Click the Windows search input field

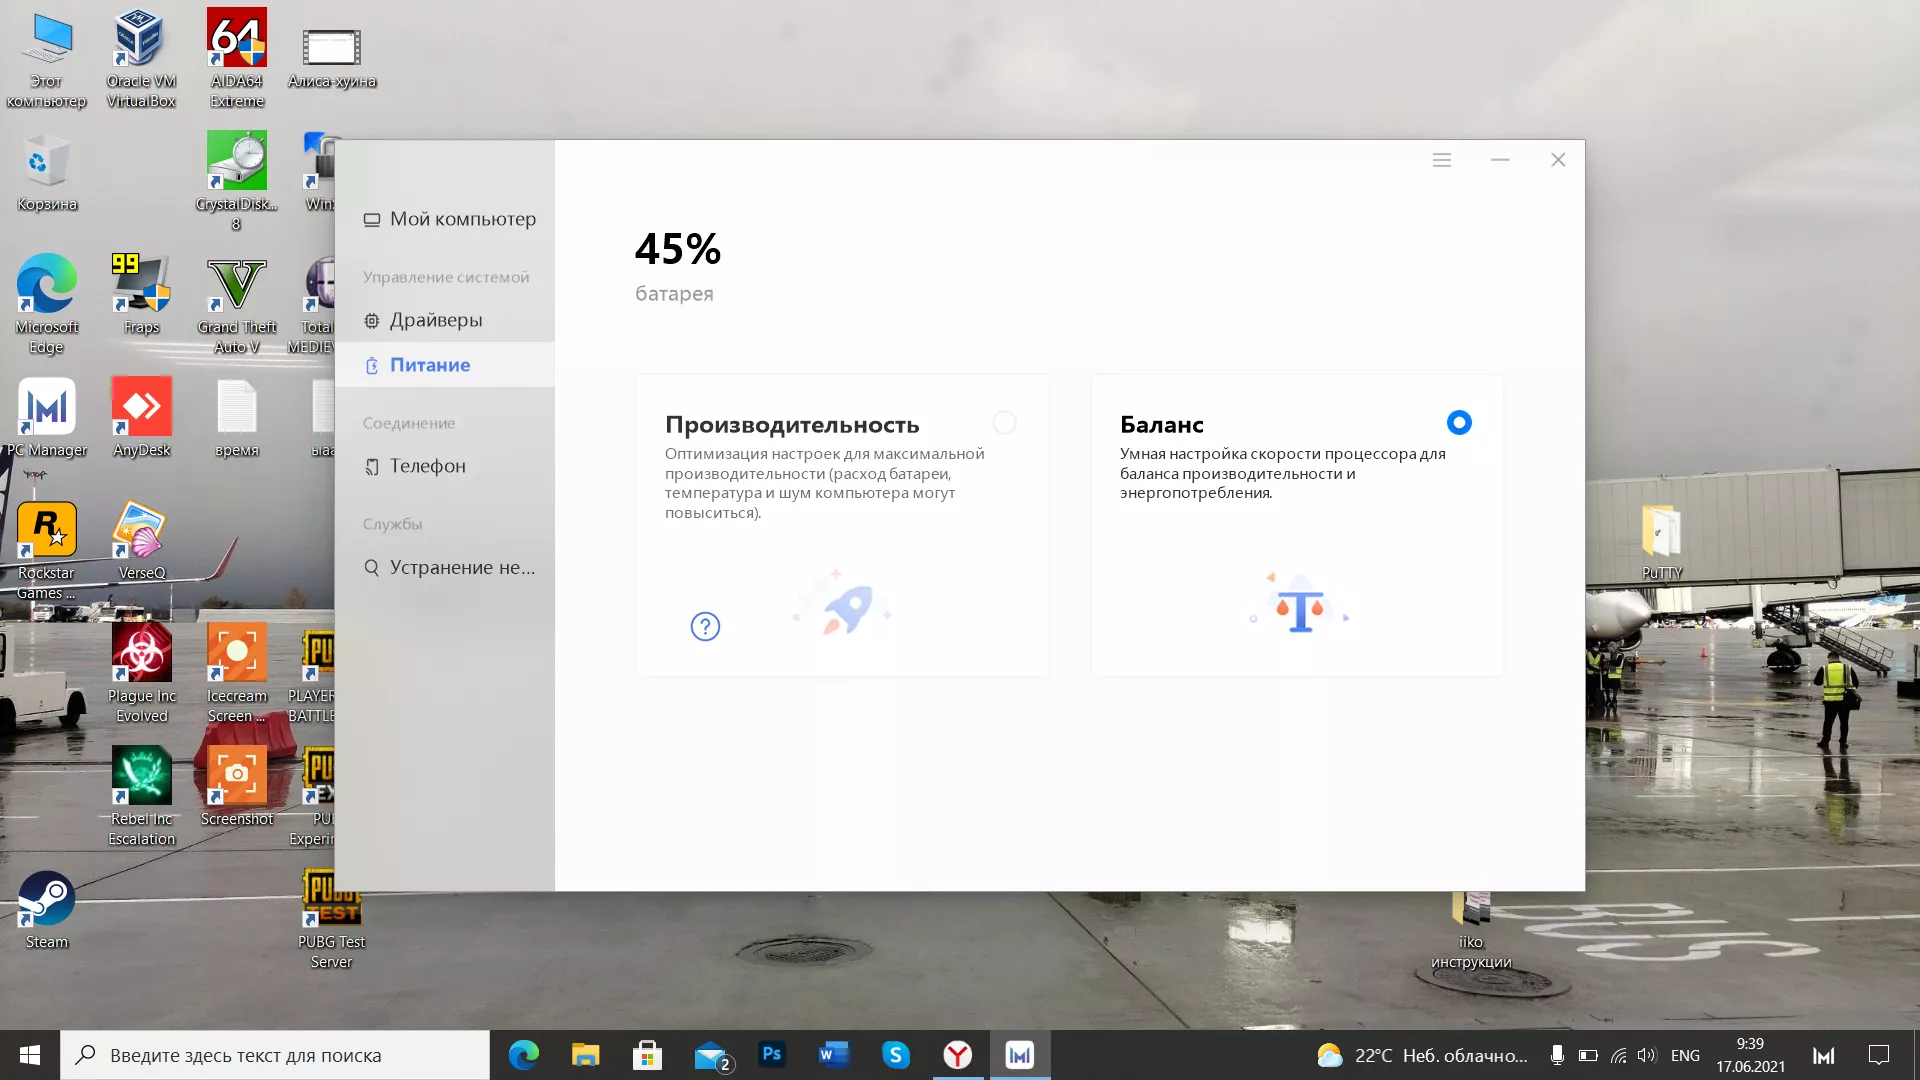click(x=275, y=1055)
